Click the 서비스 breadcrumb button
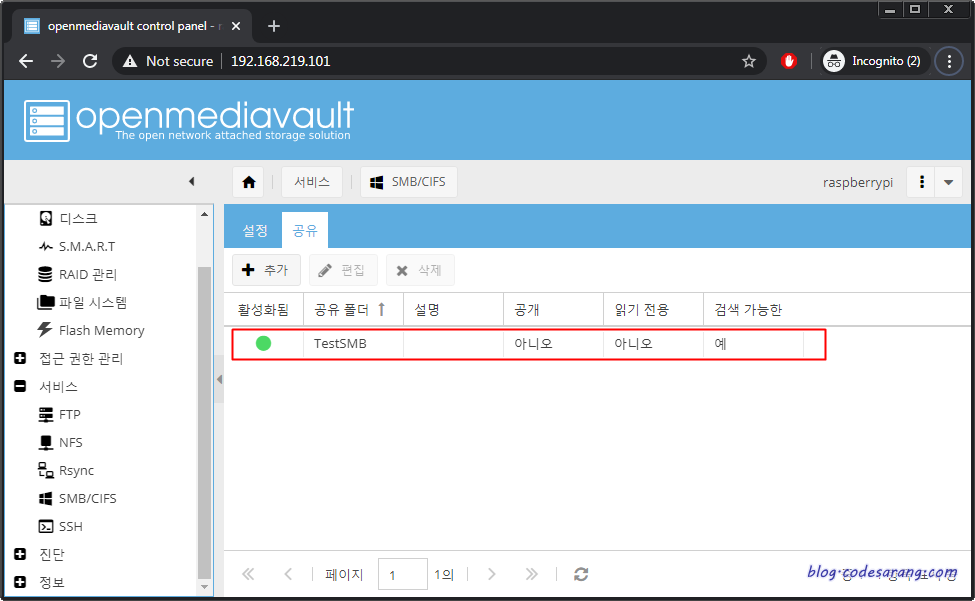Screen dimensions: 975x601 [x=312, y=182]
